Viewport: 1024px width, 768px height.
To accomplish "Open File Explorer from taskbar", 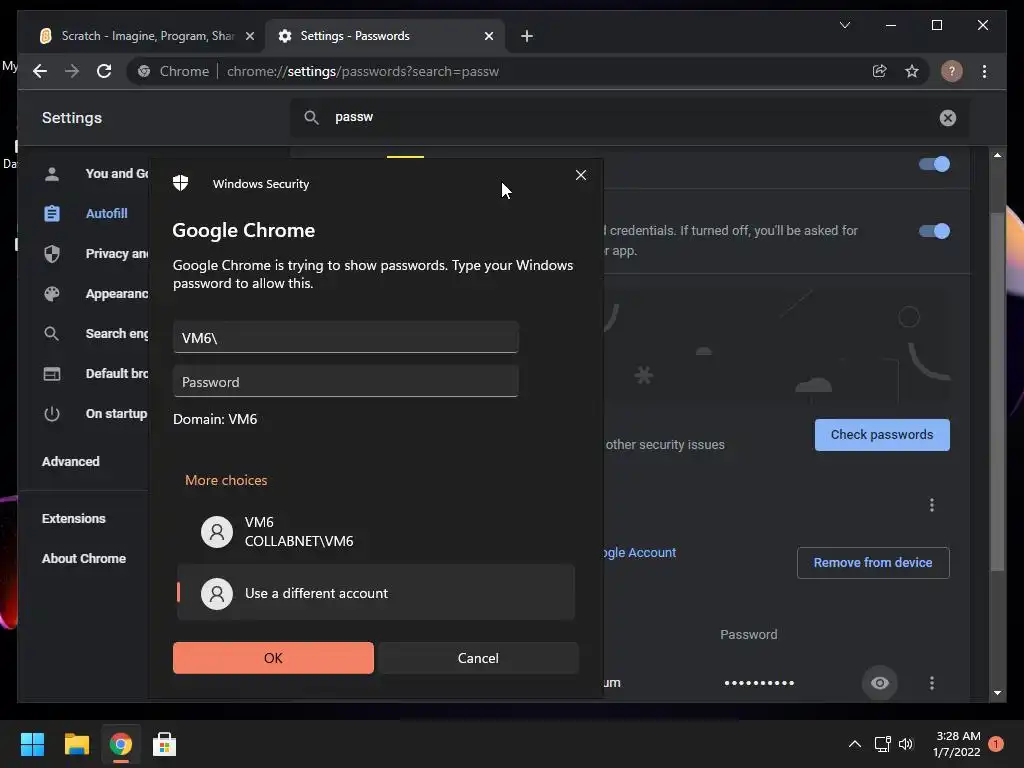I will tap(76, 744).
